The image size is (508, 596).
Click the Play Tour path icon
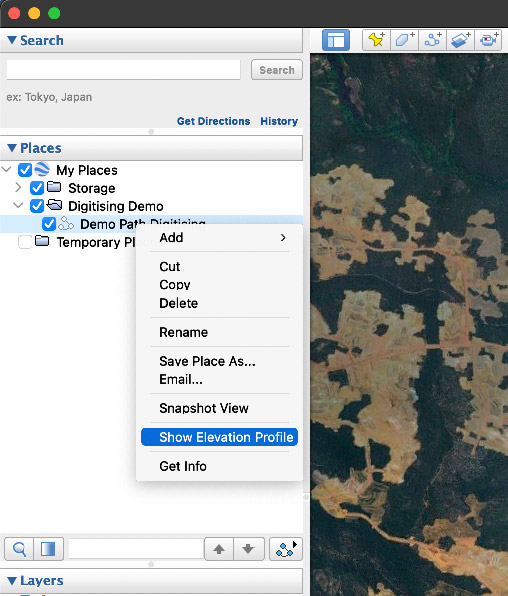click(286, 549)
